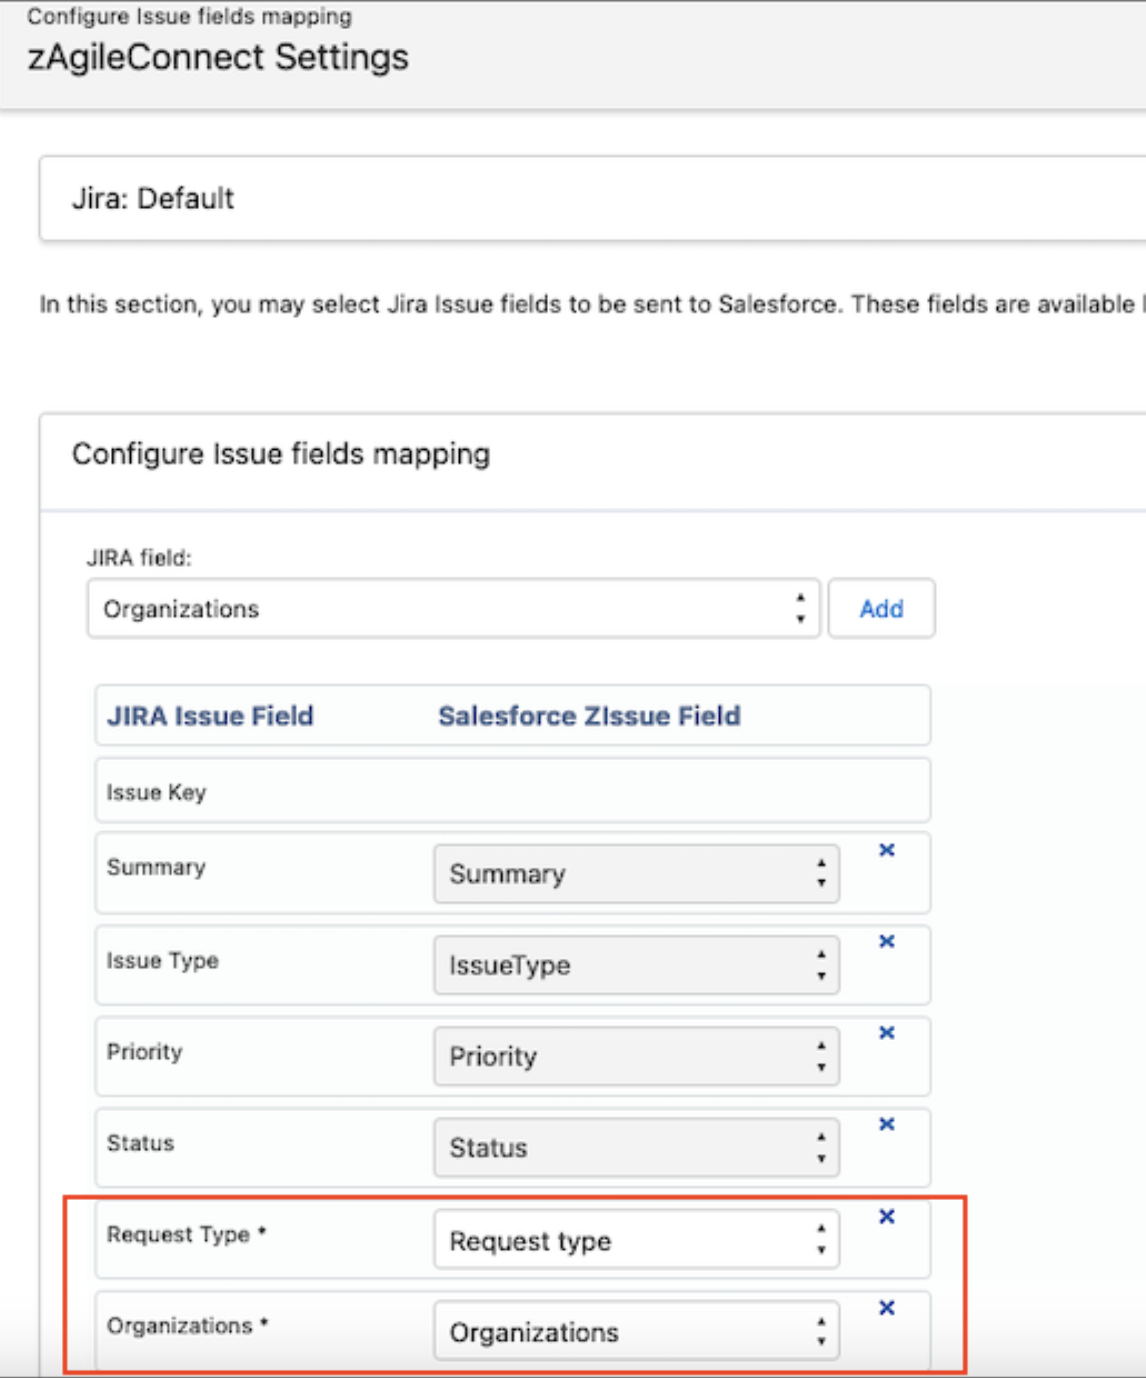Open the Request type Salesforce field dropdown
Screen dimensions: 1146x1378
tap(636, 1241)
